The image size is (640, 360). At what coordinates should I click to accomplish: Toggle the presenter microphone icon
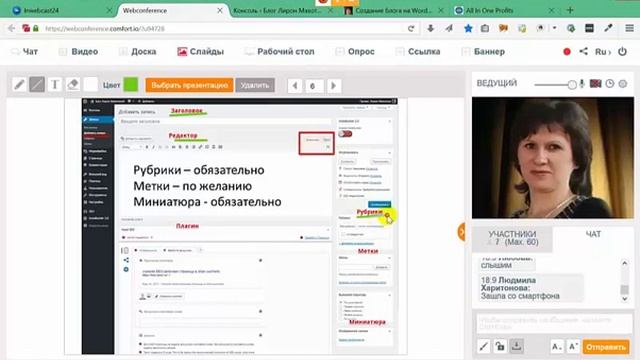pos(582,84)
